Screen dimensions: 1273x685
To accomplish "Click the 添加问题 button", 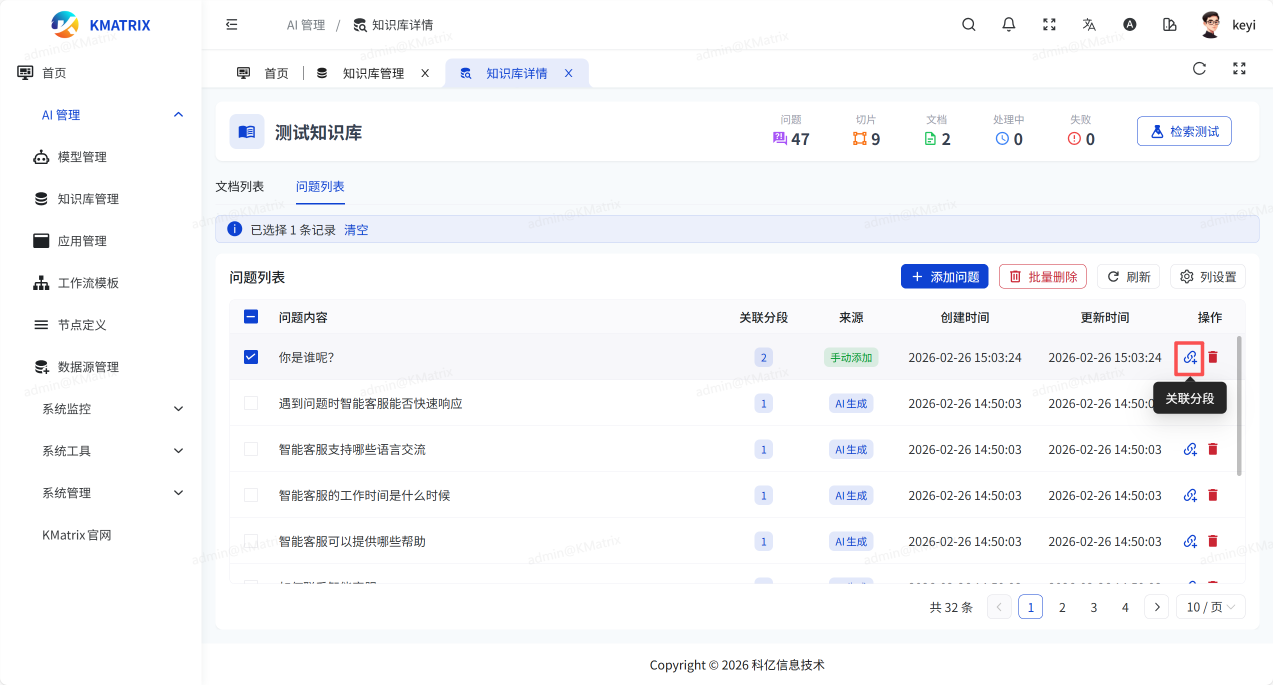I will tap(944, 277).
